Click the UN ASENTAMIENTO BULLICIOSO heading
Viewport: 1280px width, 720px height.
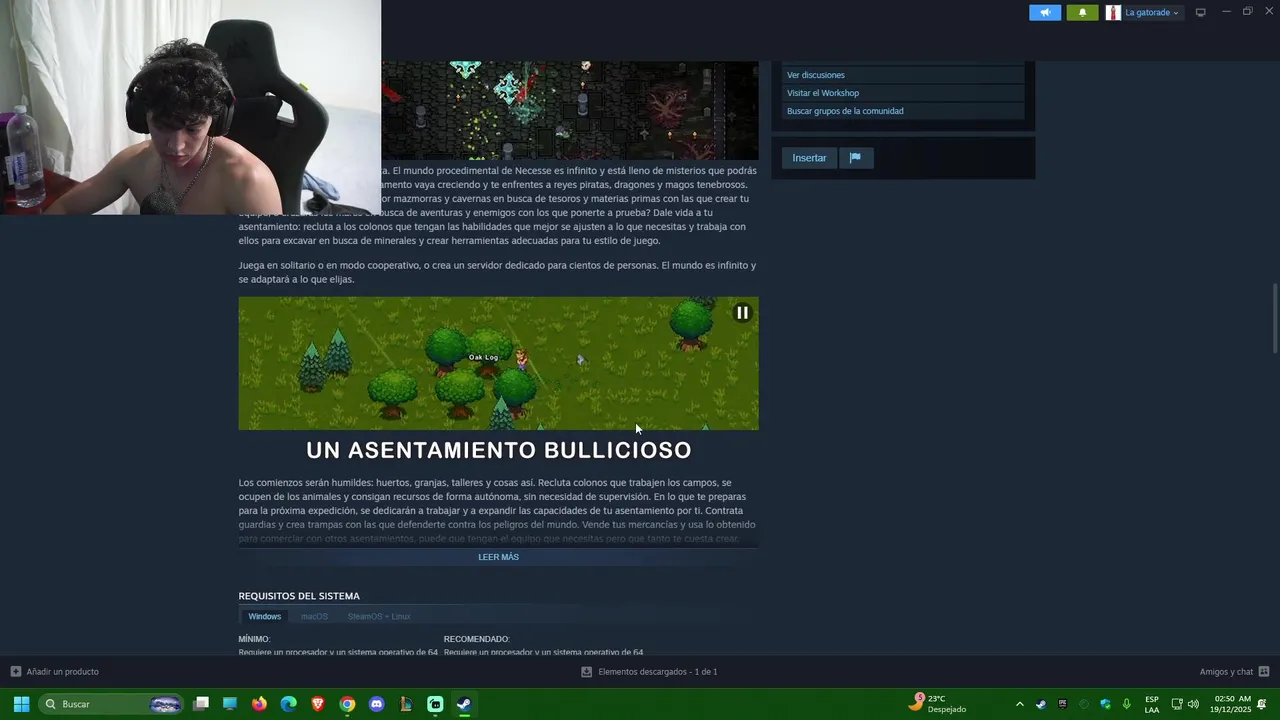pyautogui.click(x=498, y=451)
